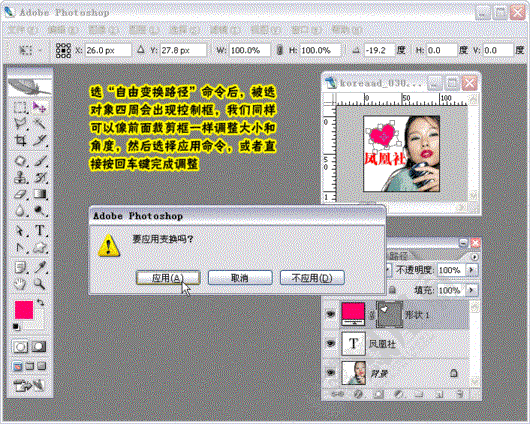Viewport: 530px width, 424px height.
Task: Select the Notes tool
Action: 20,268
